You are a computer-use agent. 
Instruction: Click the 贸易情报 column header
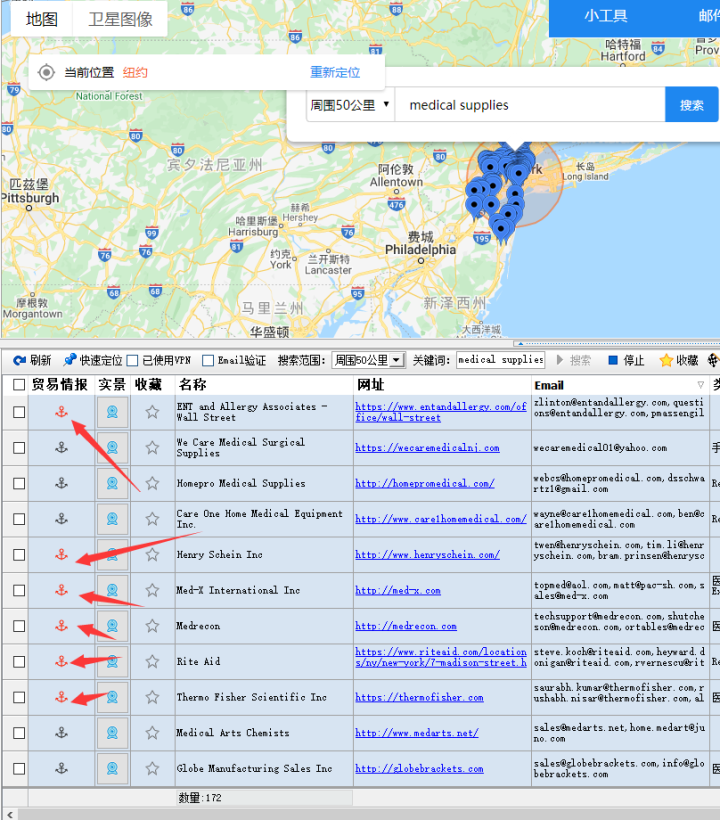coord(60,385)
